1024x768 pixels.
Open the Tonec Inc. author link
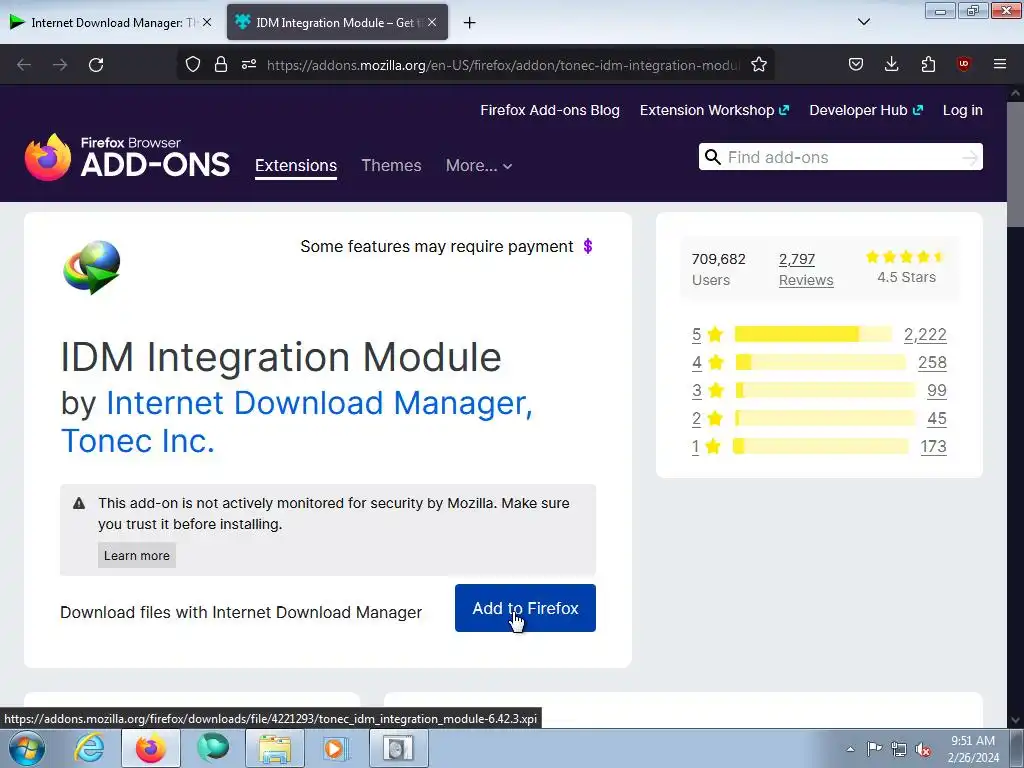click(138, 441)
